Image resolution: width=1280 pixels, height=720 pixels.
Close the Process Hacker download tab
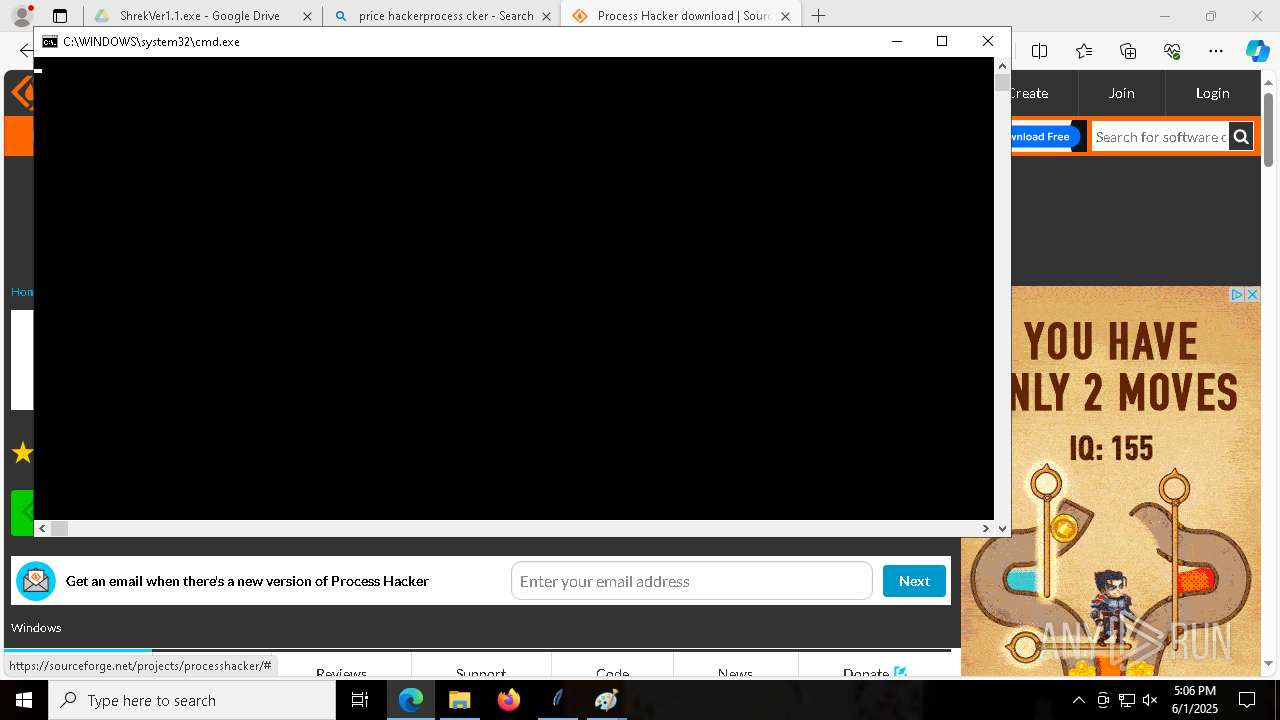(785, 16)
